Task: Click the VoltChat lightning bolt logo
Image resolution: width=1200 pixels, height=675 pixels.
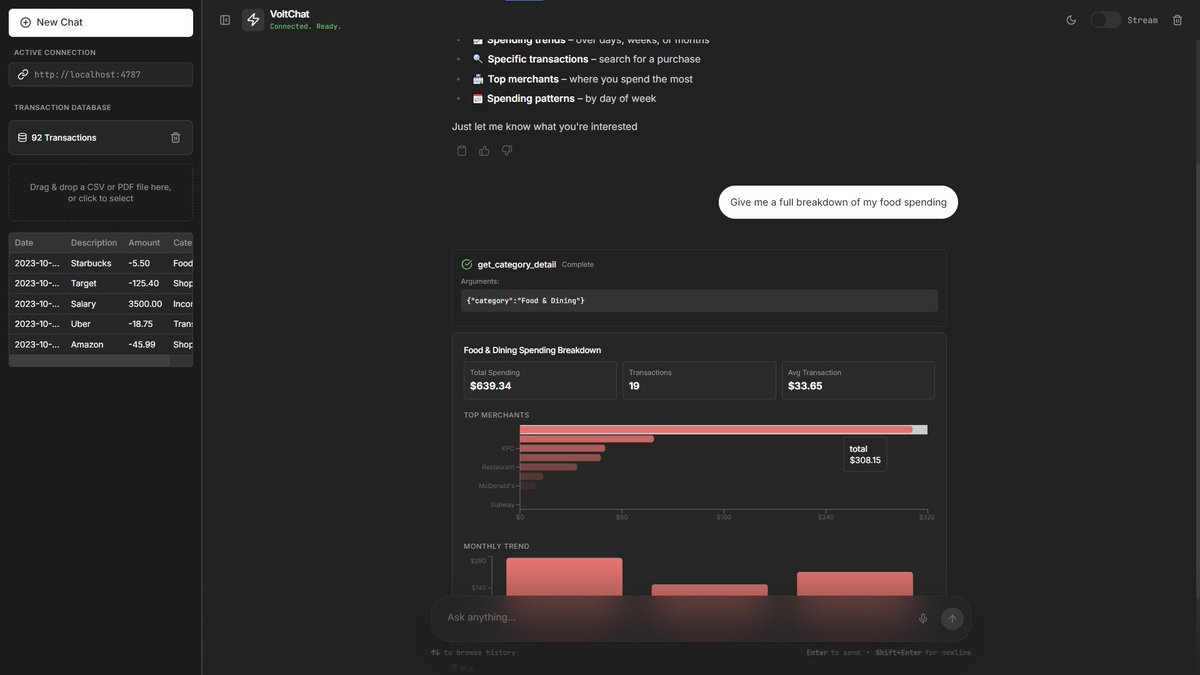Action: [x=253, y=20]
